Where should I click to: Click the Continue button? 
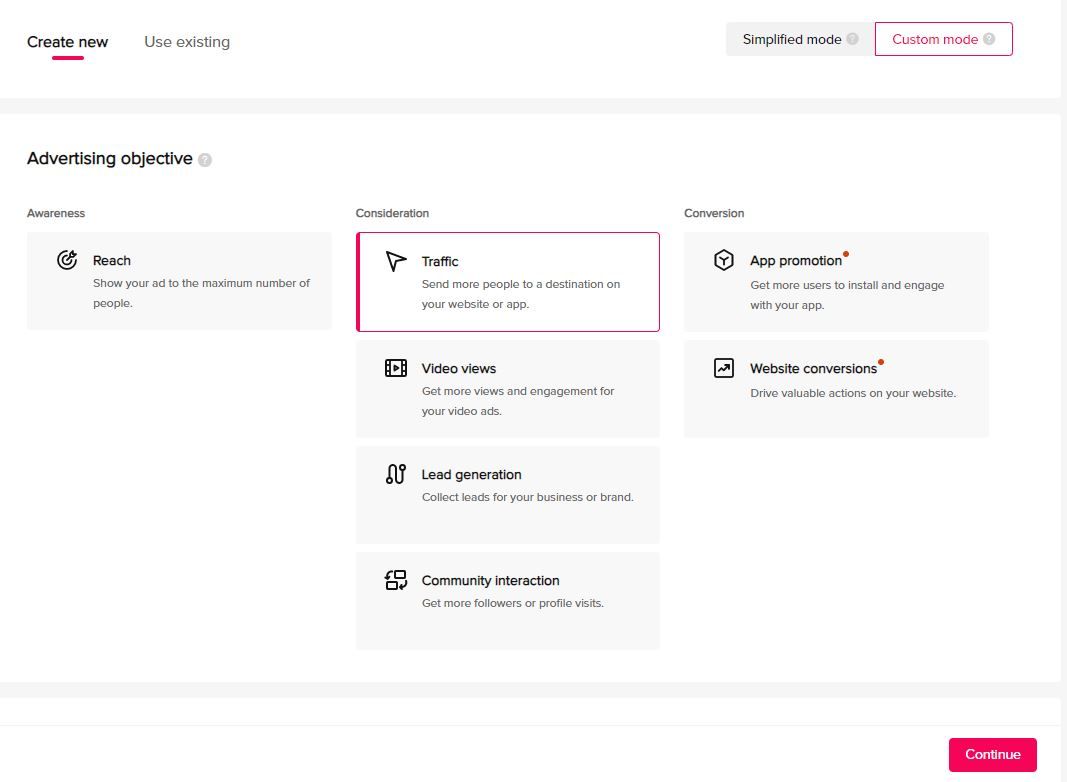(x=992, y=754)
